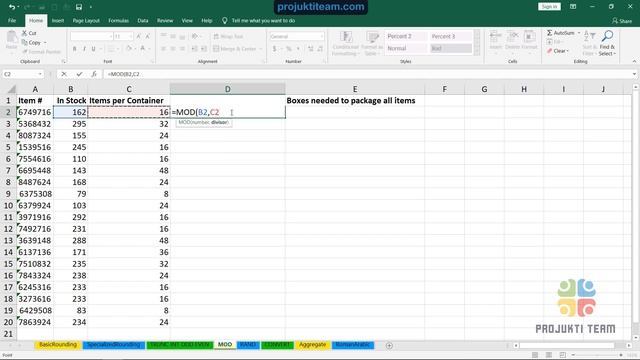Switch to the Formulas tab
This screenshot has height=360, width=640.
click(118, 20)
